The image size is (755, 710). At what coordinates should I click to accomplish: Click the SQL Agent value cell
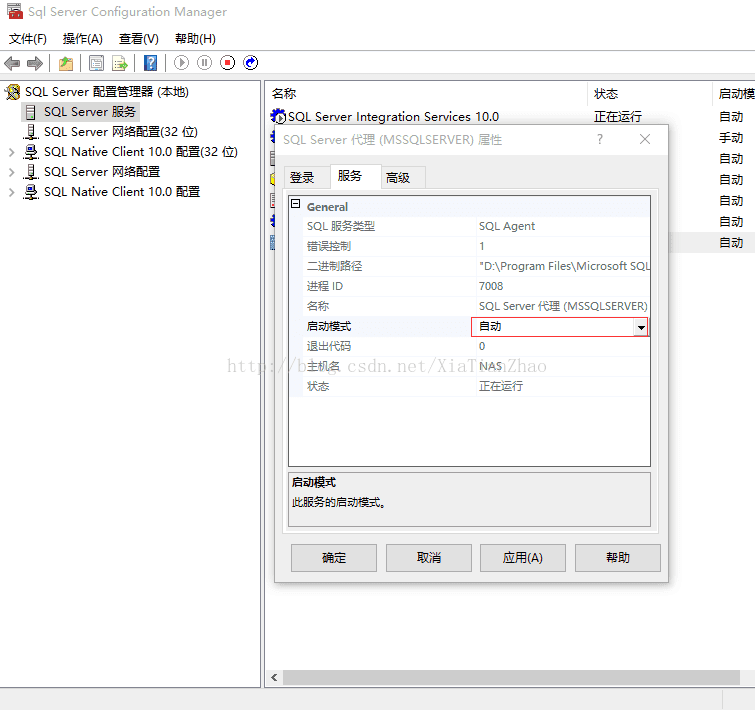tap(507, 226)
